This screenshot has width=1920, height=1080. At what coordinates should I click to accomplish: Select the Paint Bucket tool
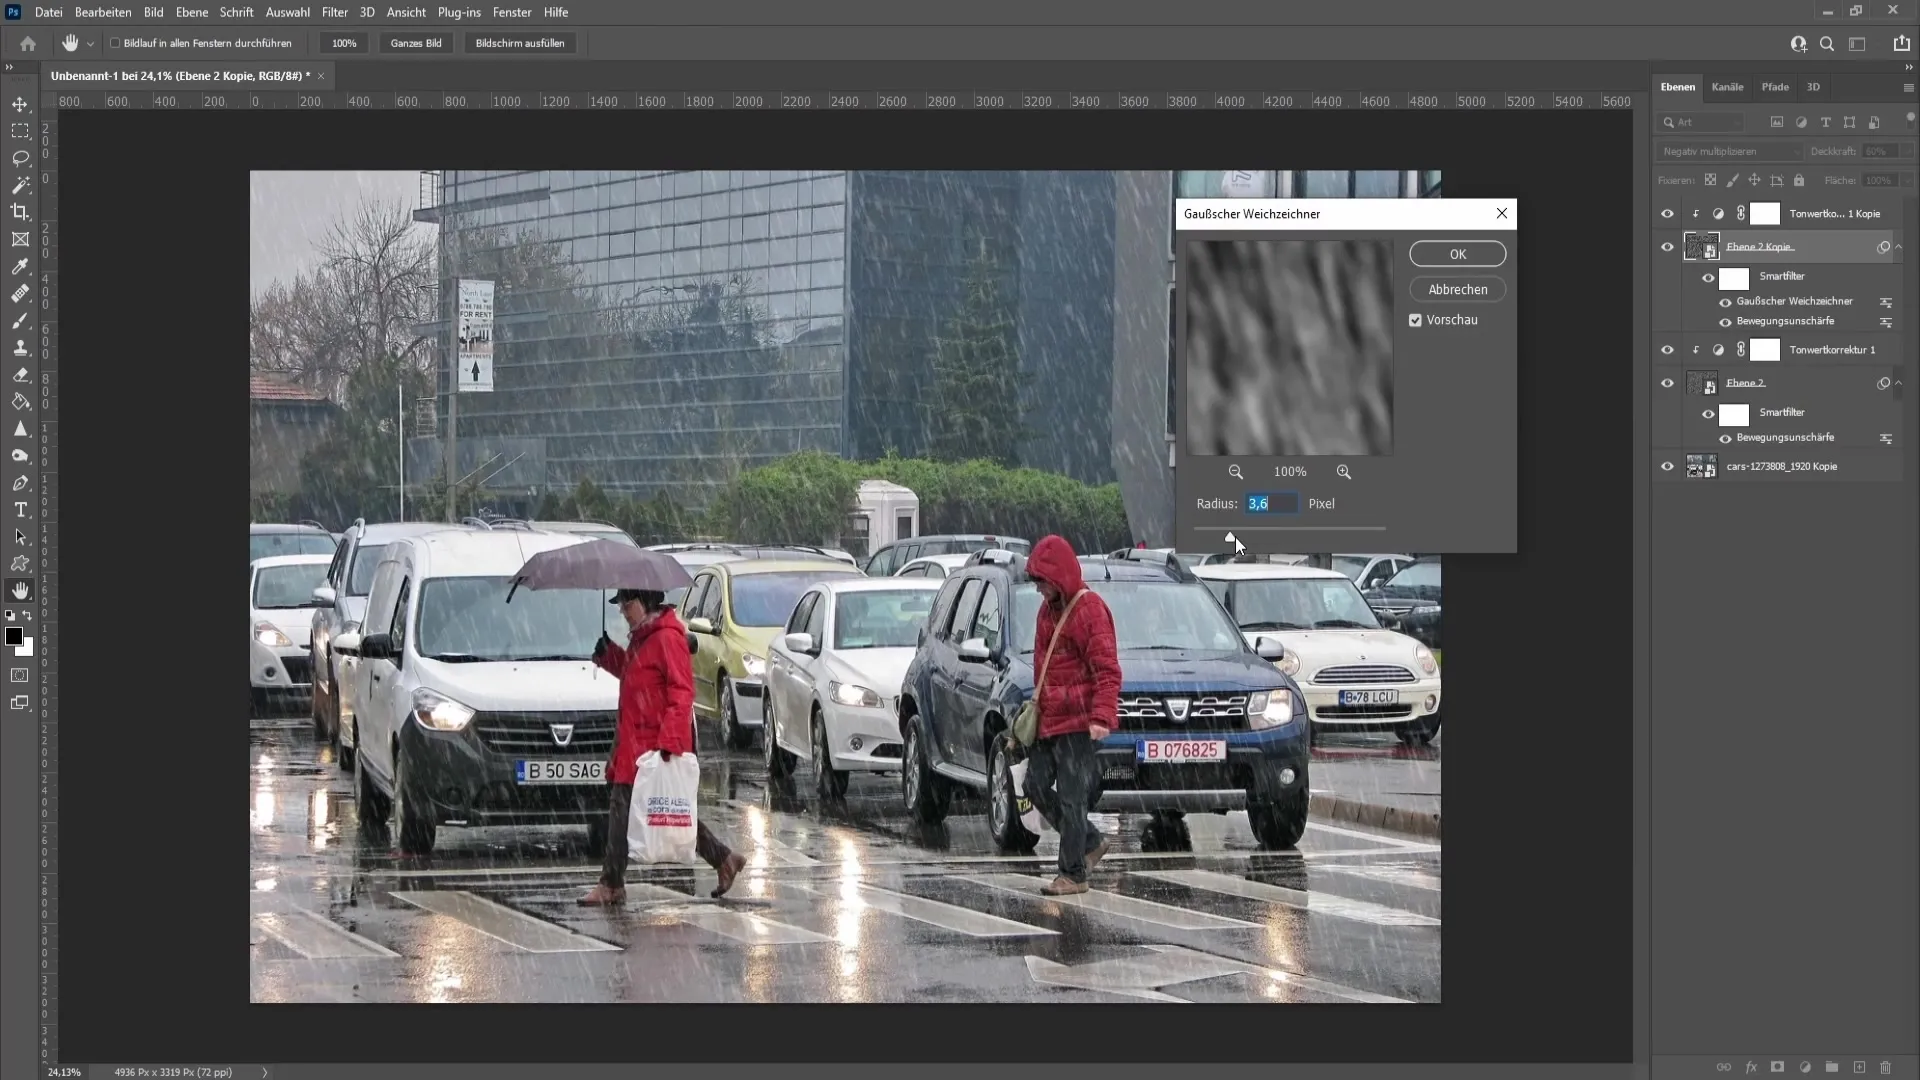tap(20, 402)
